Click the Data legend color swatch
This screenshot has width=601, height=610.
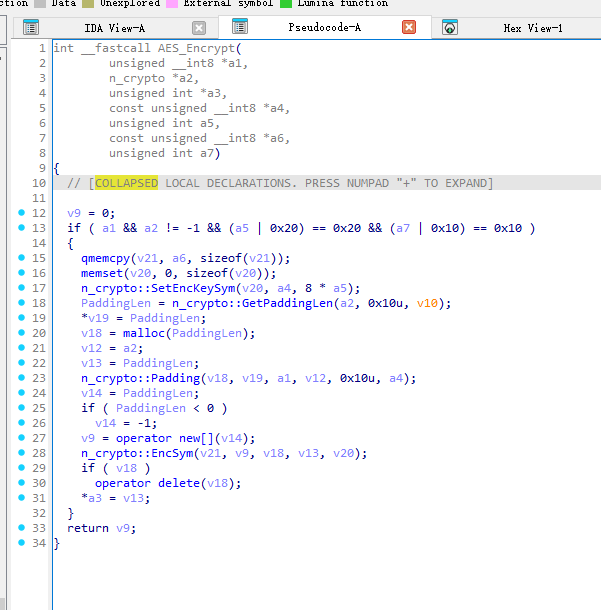pyautogui.click(x=40, y=4)
